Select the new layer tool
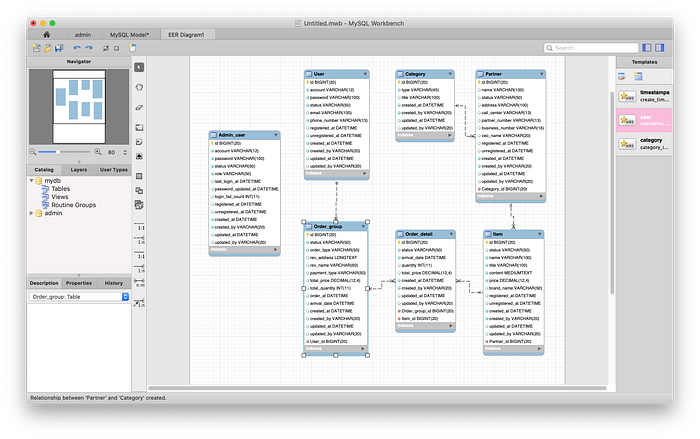The width and height of the screenshot is (700, 439). coord(139,127)
